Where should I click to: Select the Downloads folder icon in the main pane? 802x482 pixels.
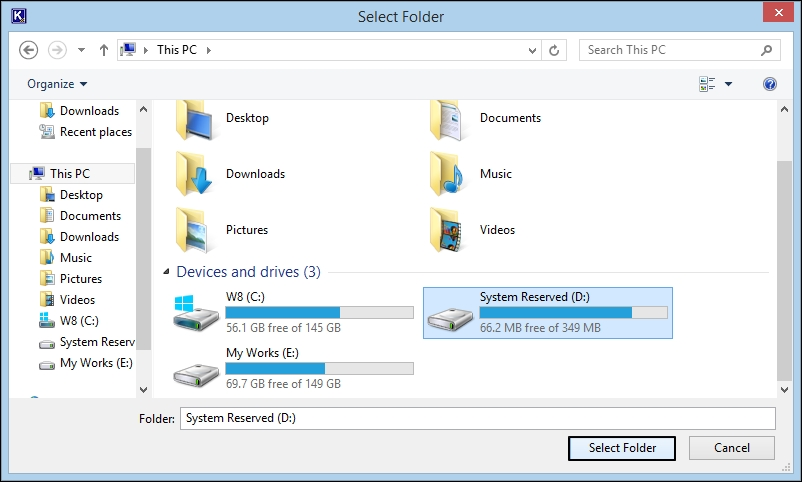194,174
